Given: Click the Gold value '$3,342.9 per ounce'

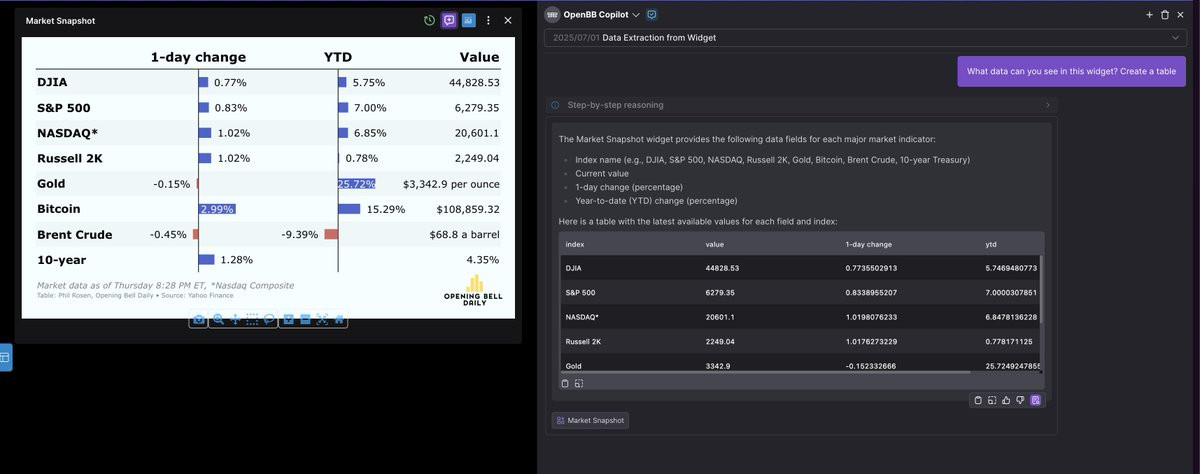Looking at the screenshot, I should (x=451, y=184).
